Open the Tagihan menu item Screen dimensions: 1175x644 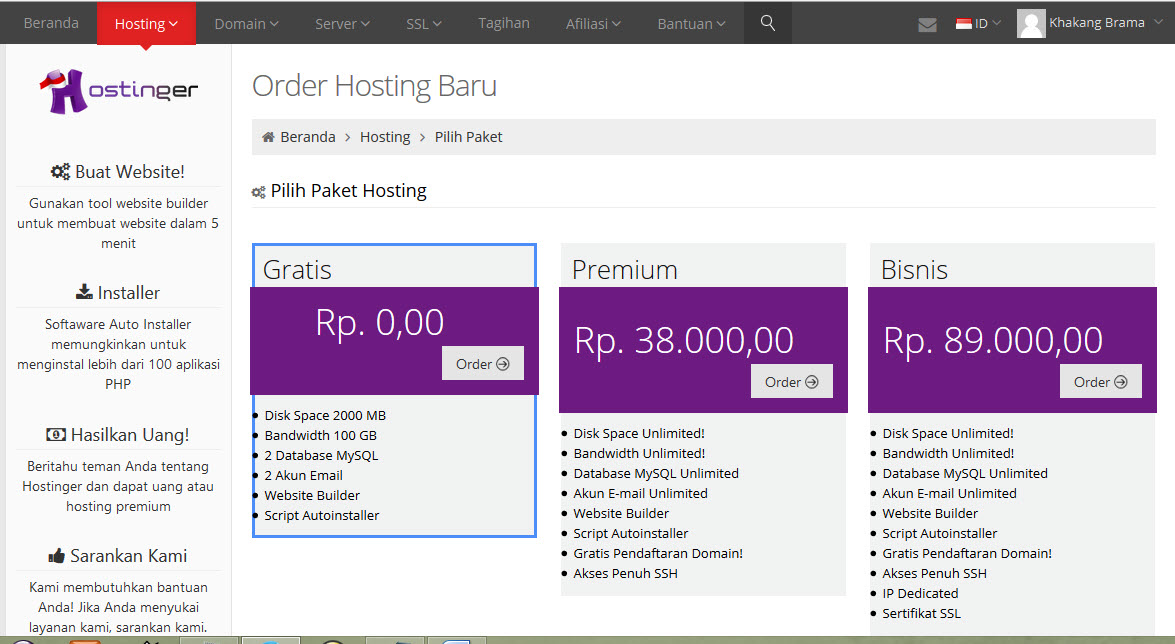pos(504,23)
